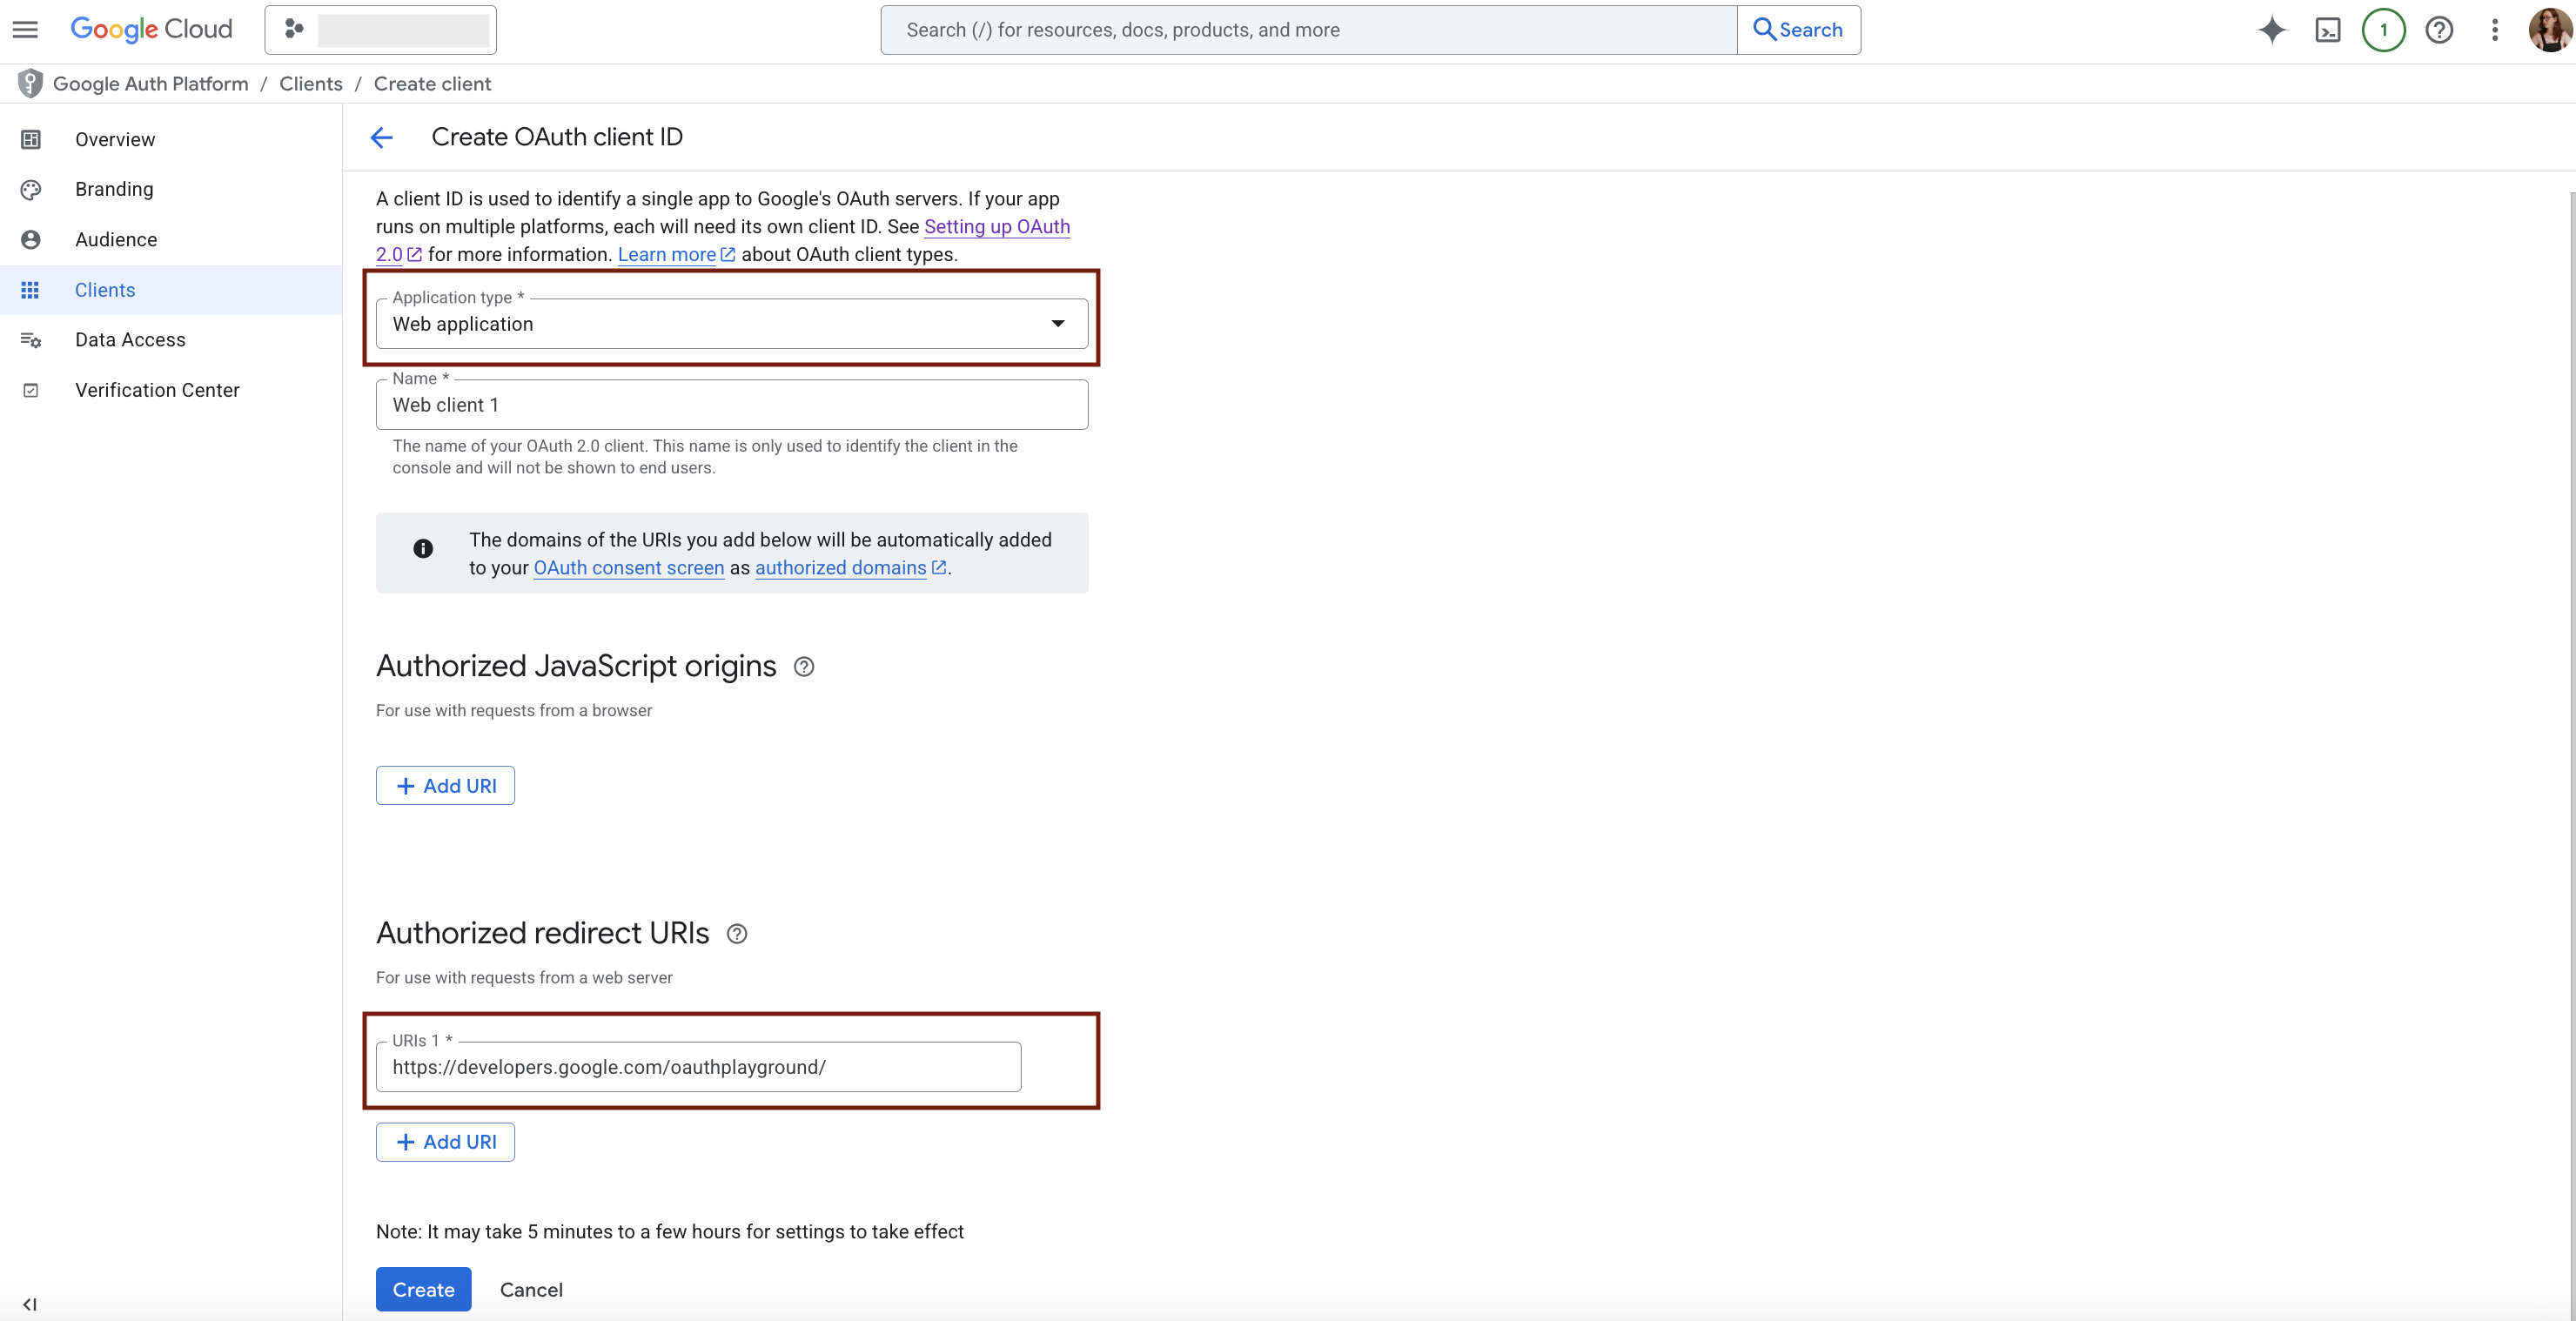Select the URIs 1 input field
The image size is (2576, 1321).
coord(699,1066)
